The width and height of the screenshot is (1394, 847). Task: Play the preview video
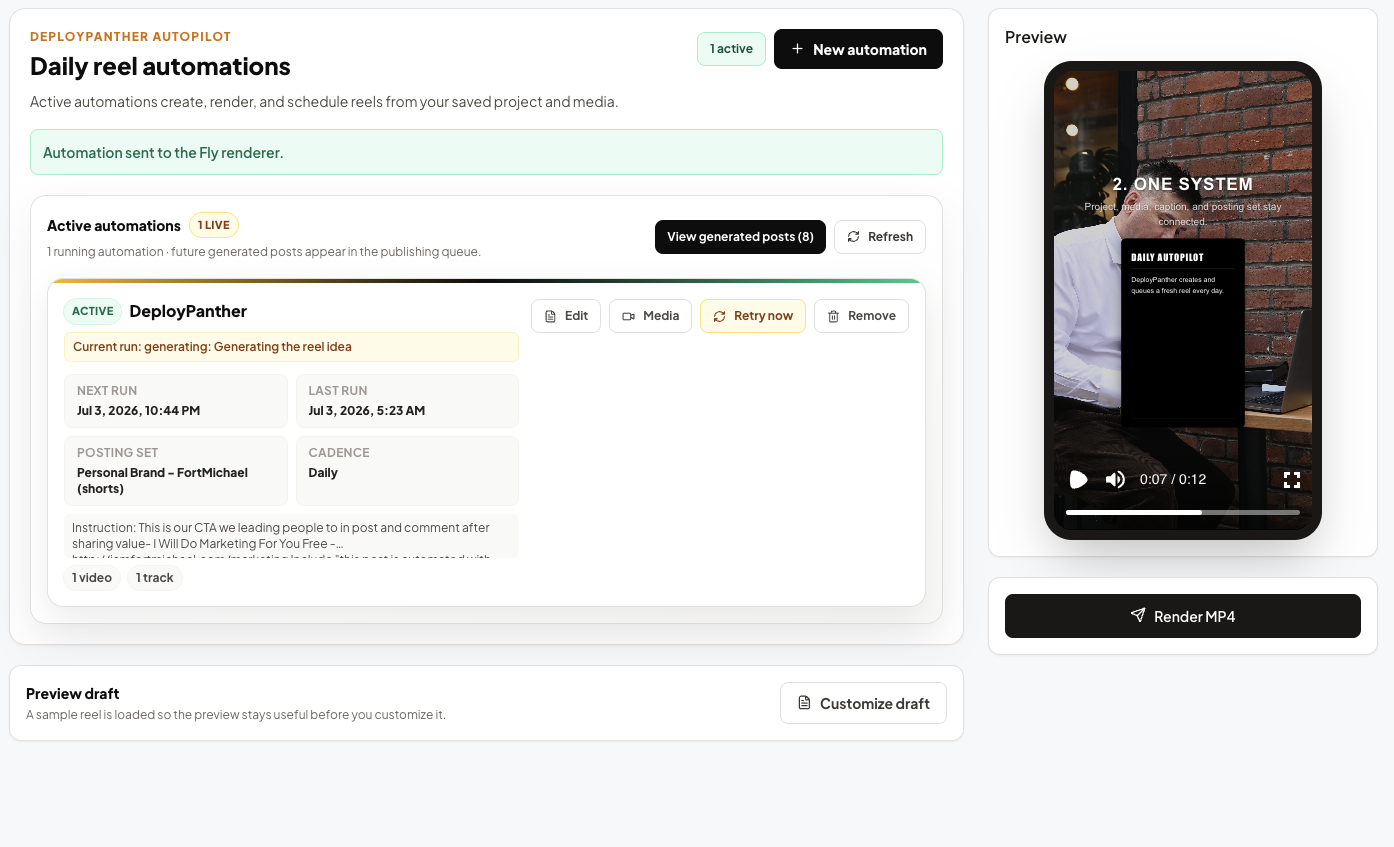click(1078, 480)
